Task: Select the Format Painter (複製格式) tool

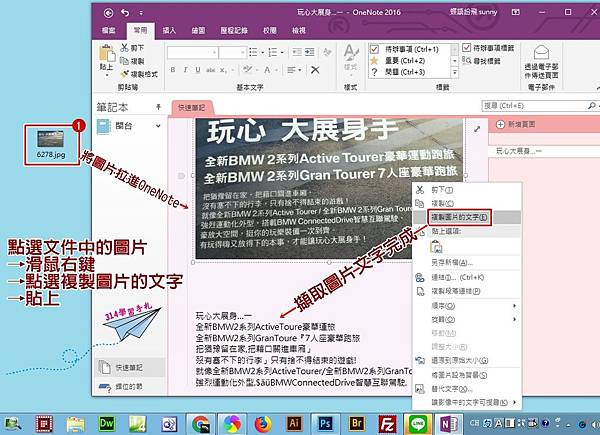Action: (x=139, y=74)
